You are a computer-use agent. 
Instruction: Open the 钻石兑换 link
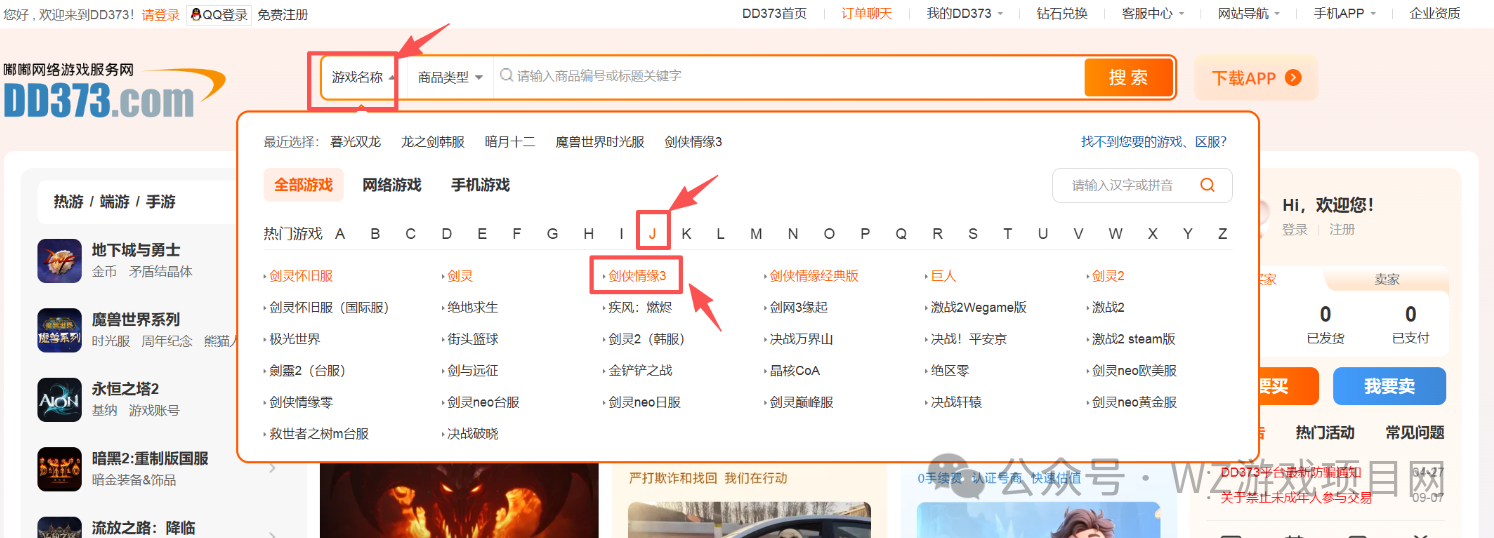click(x=1061, y=13)
